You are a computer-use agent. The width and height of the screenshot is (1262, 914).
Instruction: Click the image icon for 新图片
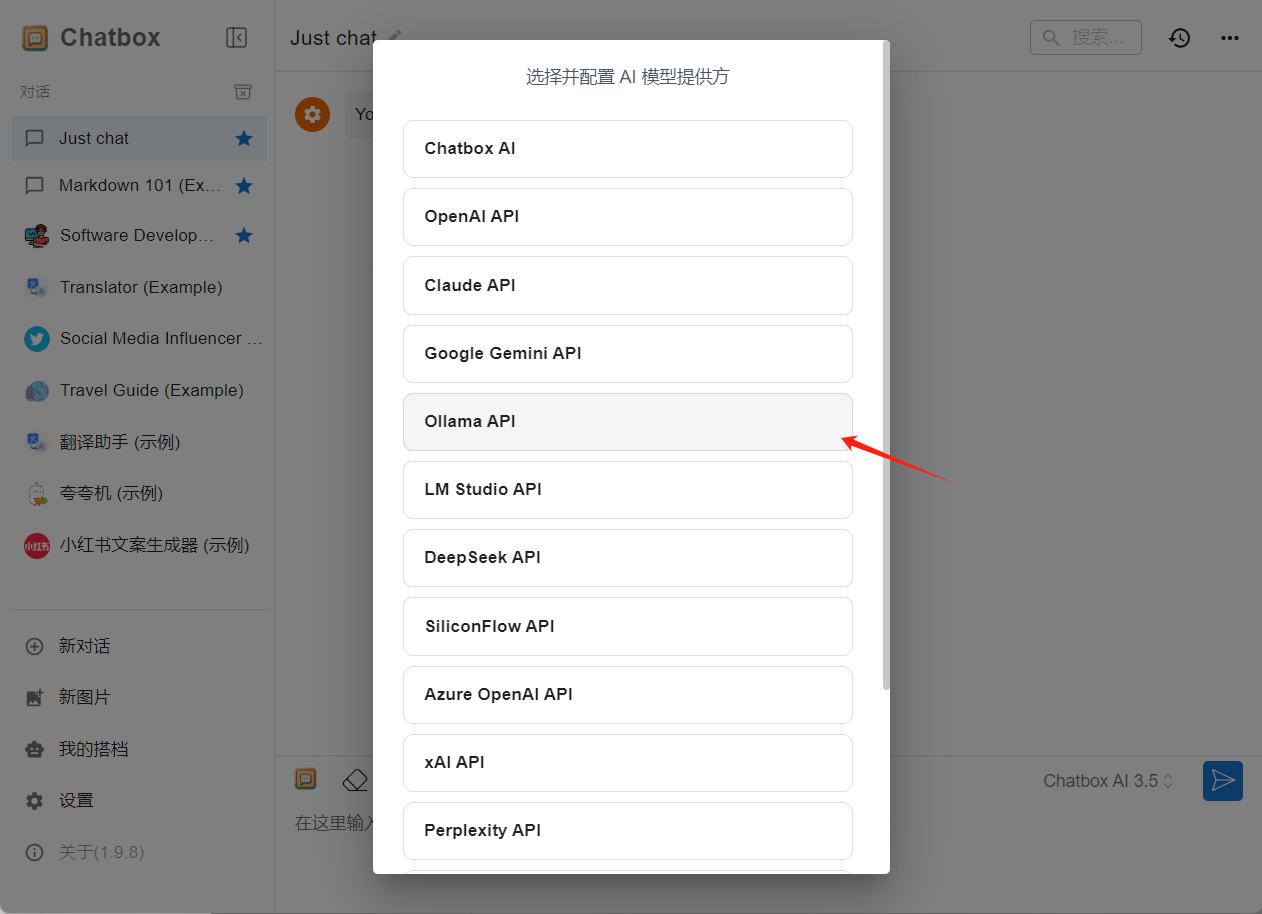(35, 698)
